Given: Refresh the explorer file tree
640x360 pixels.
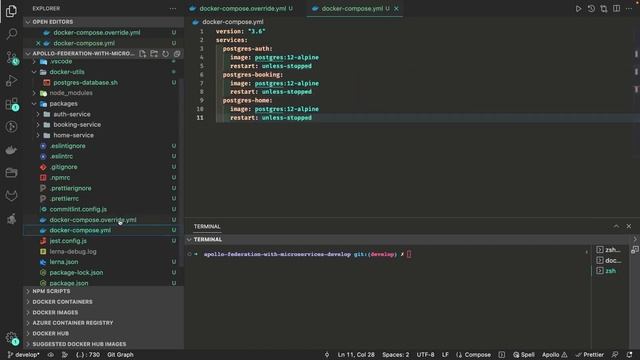Looking at the screenshot, I should 165,53.
